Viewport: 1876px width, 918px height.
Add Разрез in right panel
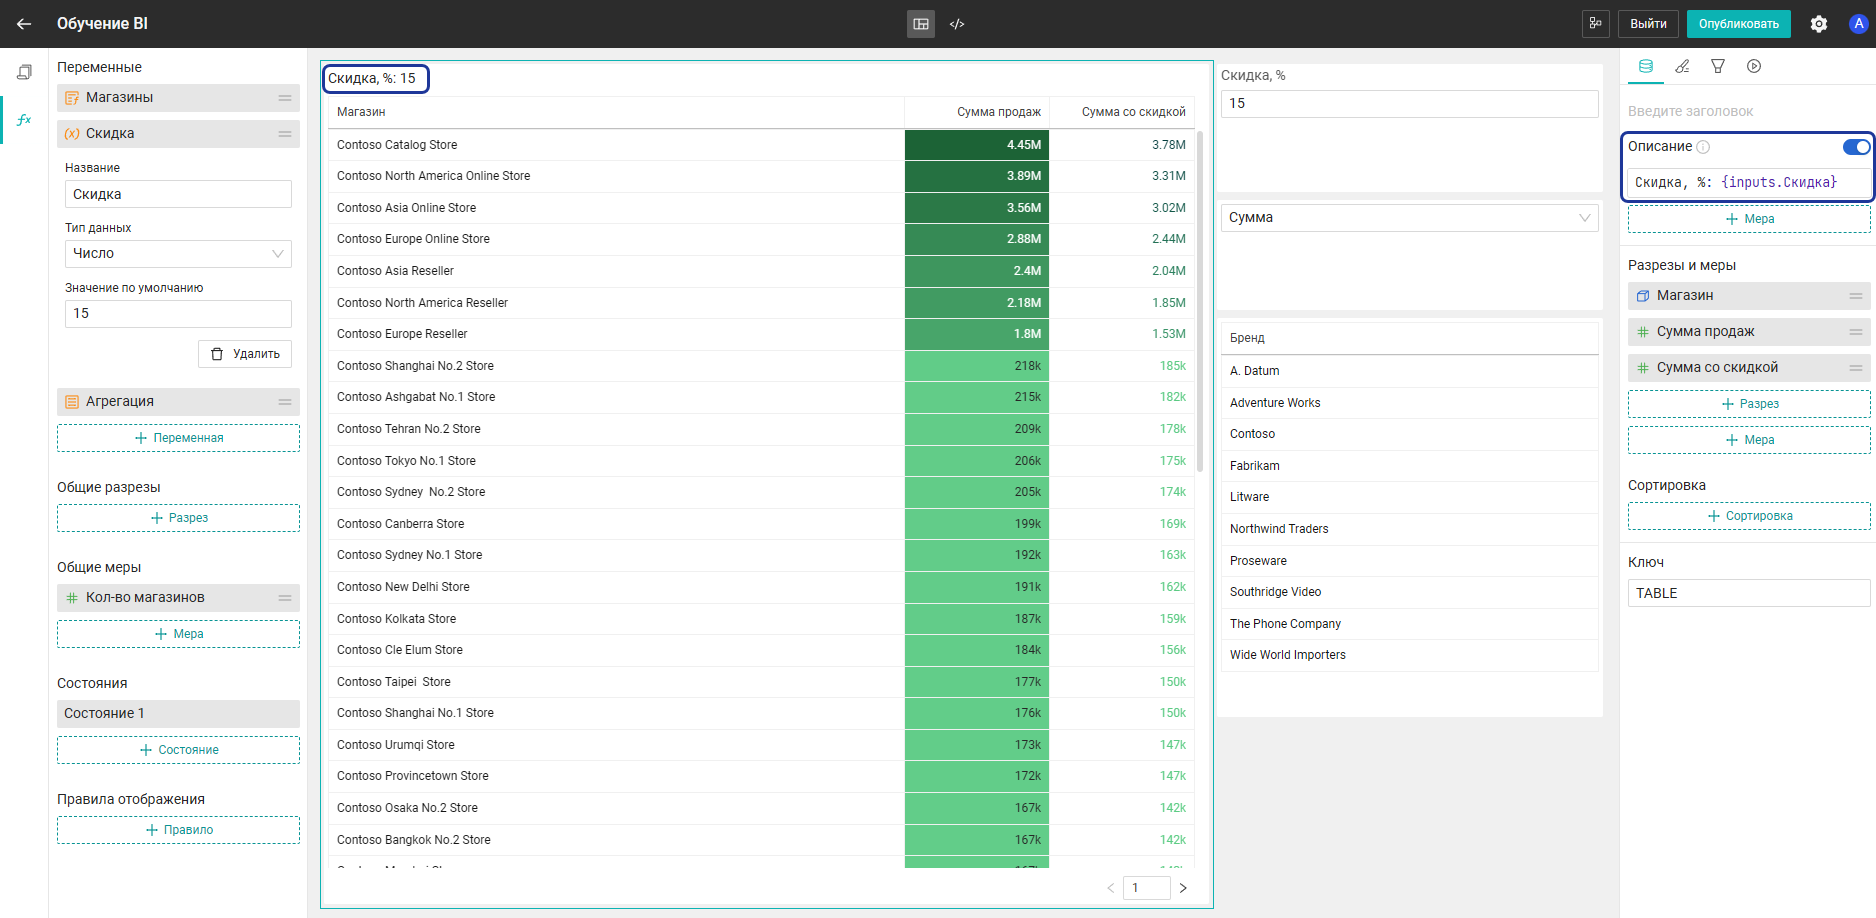click(x=1749, y=404)
